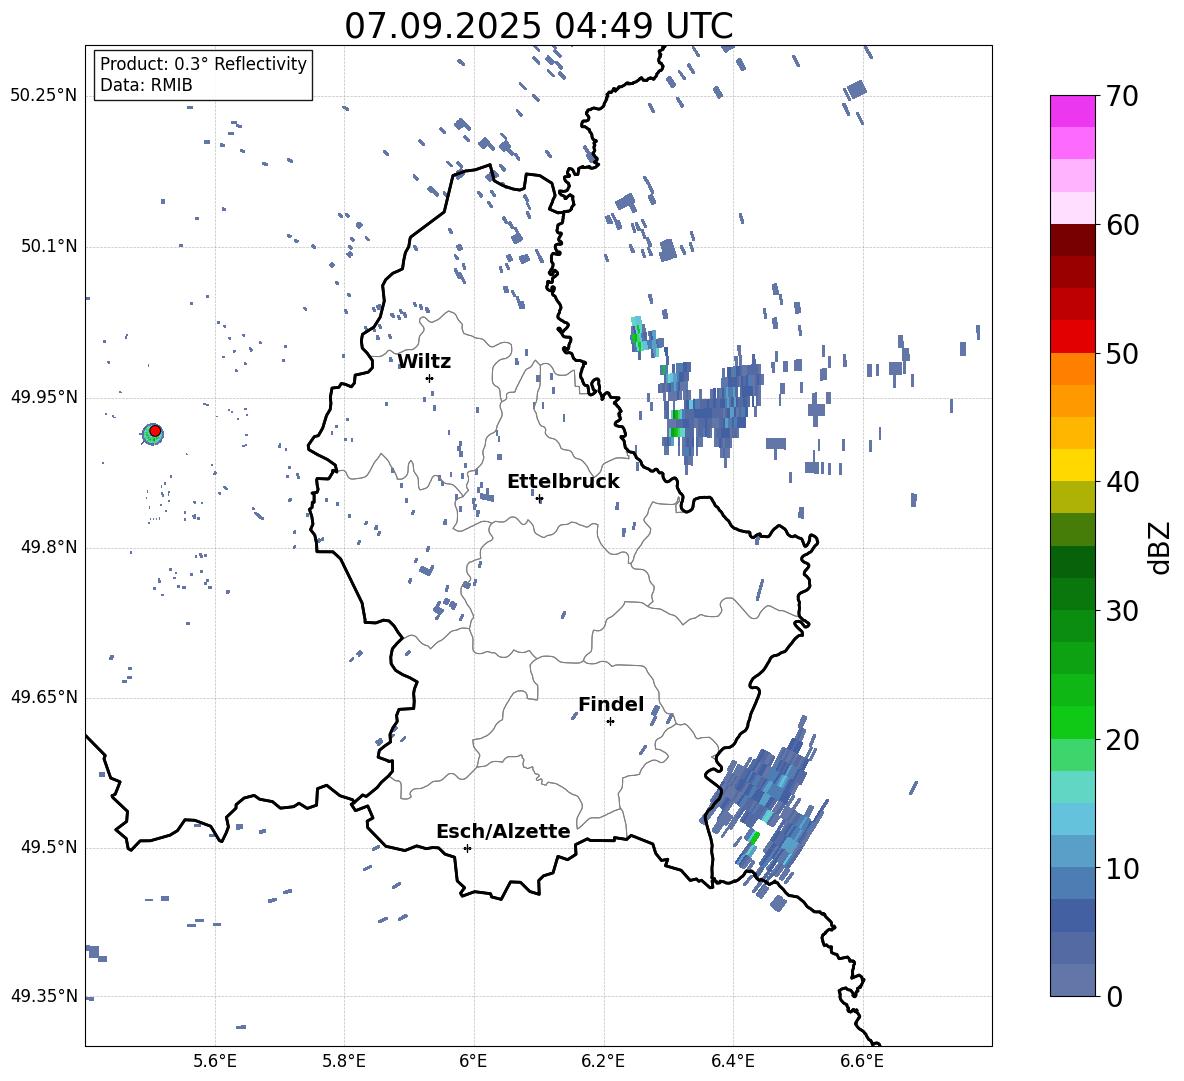Click the 49.65°N latitude label
This screenshot has height=1081, width=1184.
point(44,697)
